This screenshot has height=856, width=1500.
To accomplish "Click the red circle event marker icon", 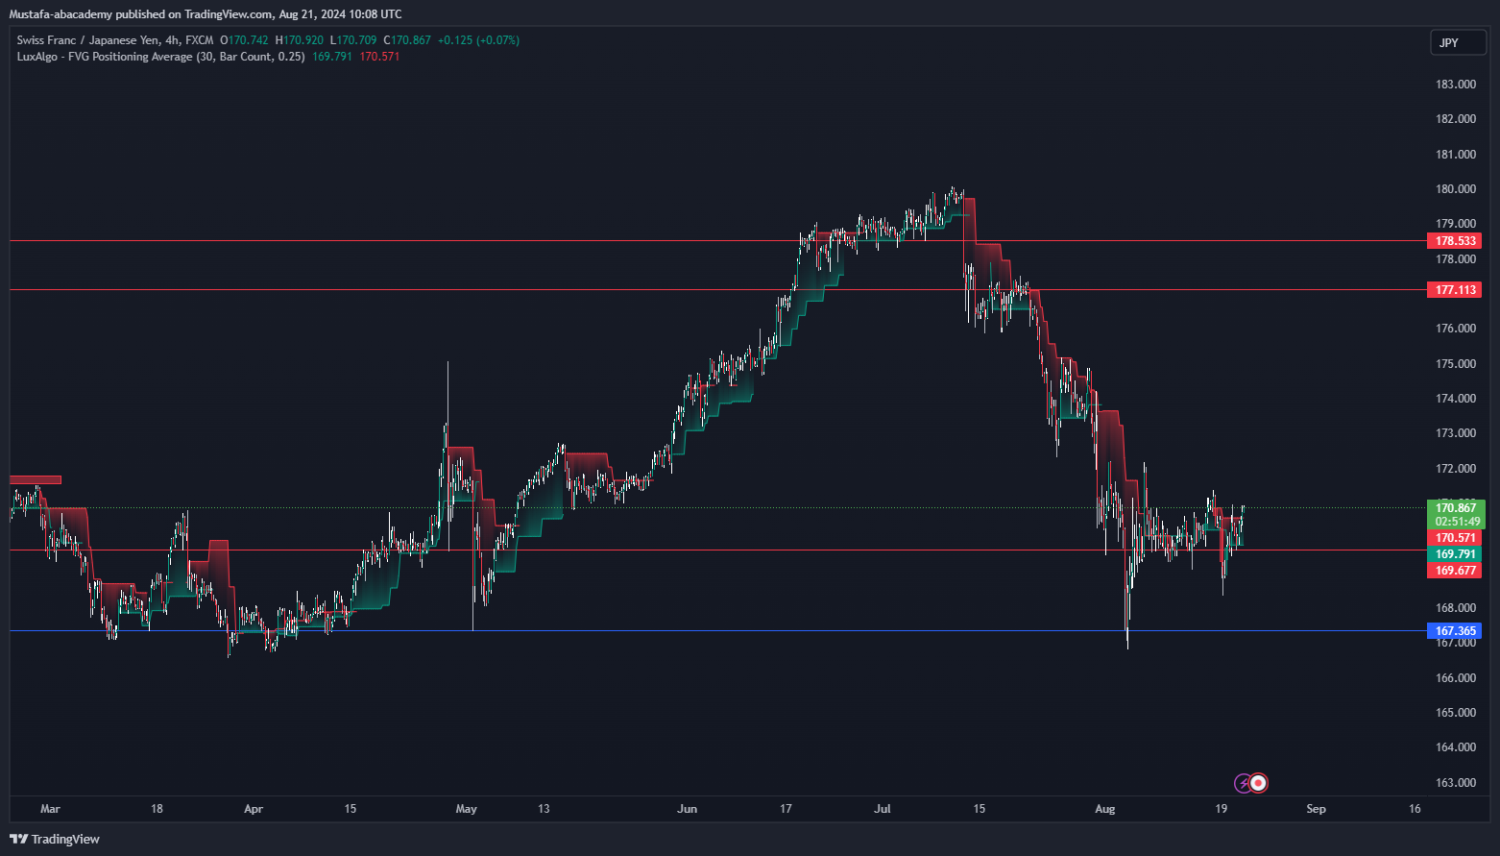I will [1259, 783].
